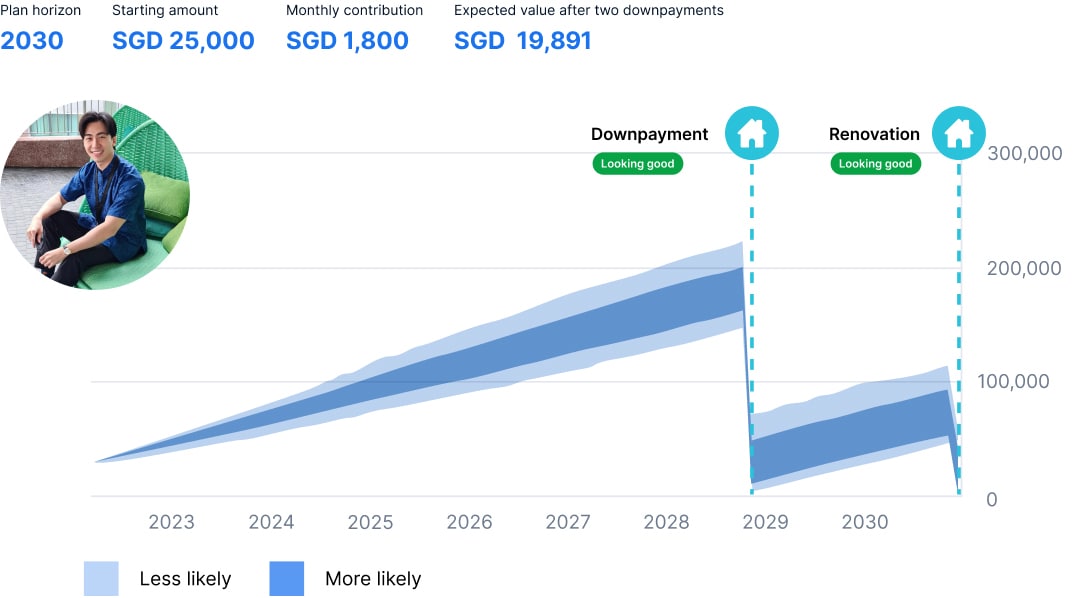
Task: Click the Renovation house icon
Action: (x=958, y=133)
